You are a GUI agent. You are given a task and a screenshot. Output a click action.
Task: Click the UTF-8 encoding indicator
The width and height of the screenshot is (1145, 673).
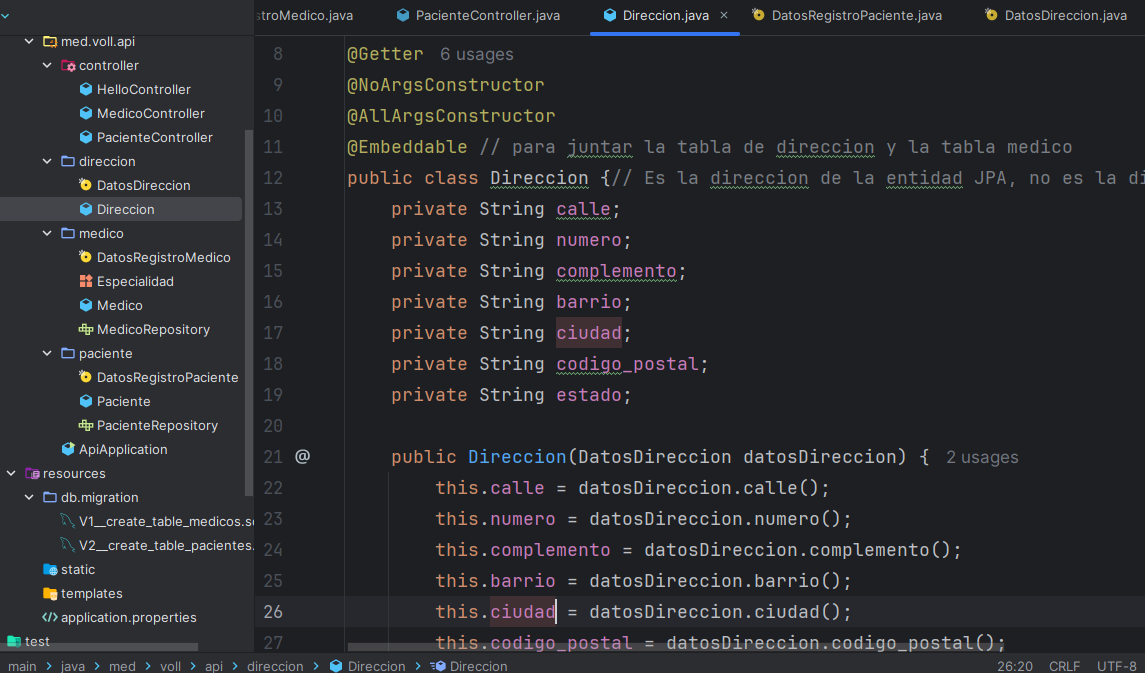coord(1117,666)
